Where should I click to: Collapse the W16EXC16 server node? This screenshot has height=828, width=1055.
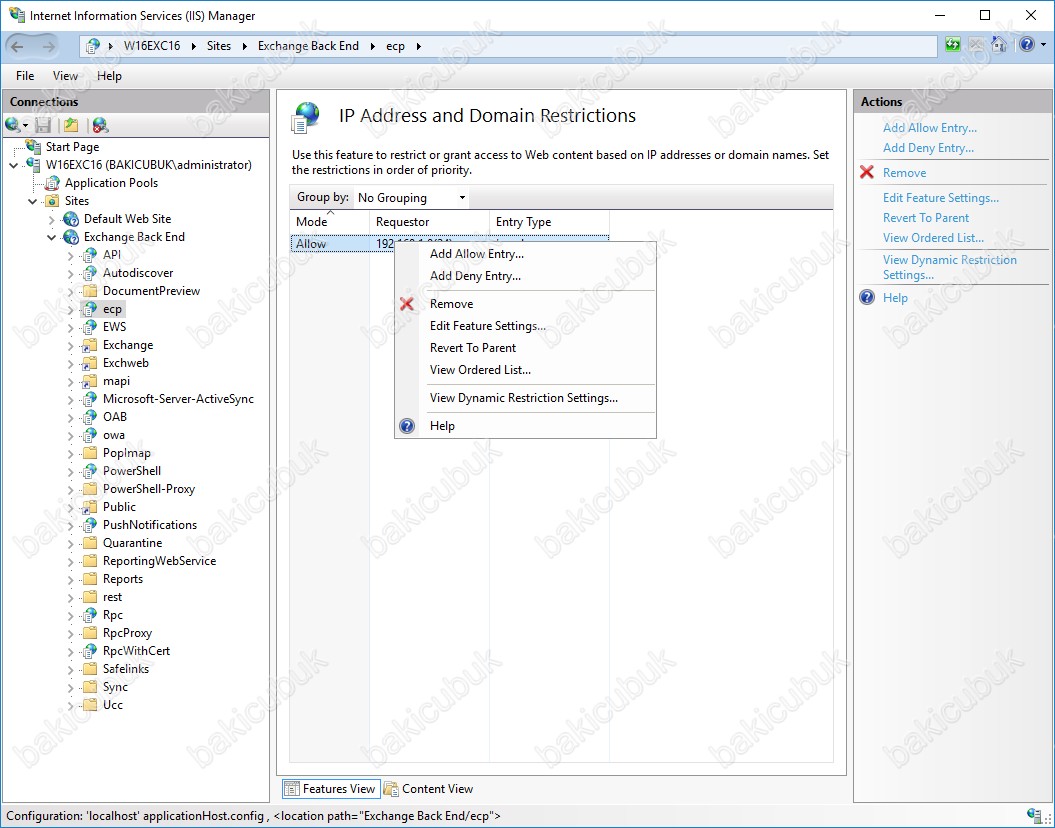(14, 165)
